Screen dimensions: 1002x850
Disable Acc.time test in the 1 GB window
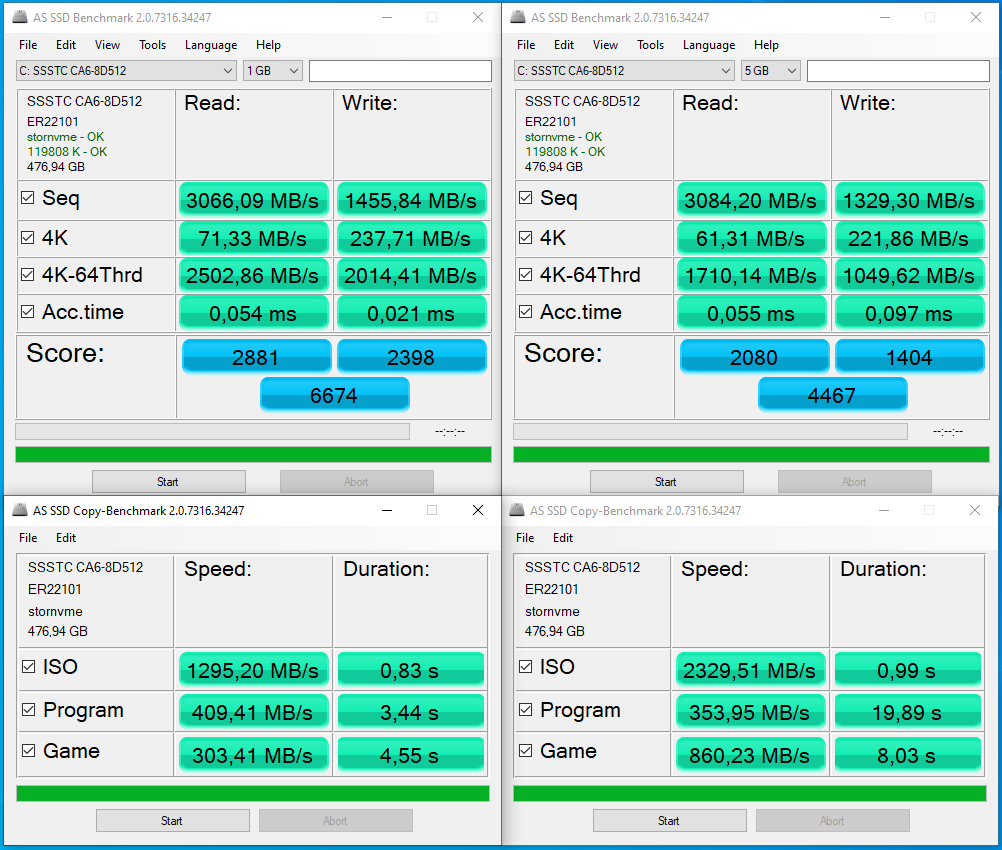pyautogui.click(x=27, y=312)
